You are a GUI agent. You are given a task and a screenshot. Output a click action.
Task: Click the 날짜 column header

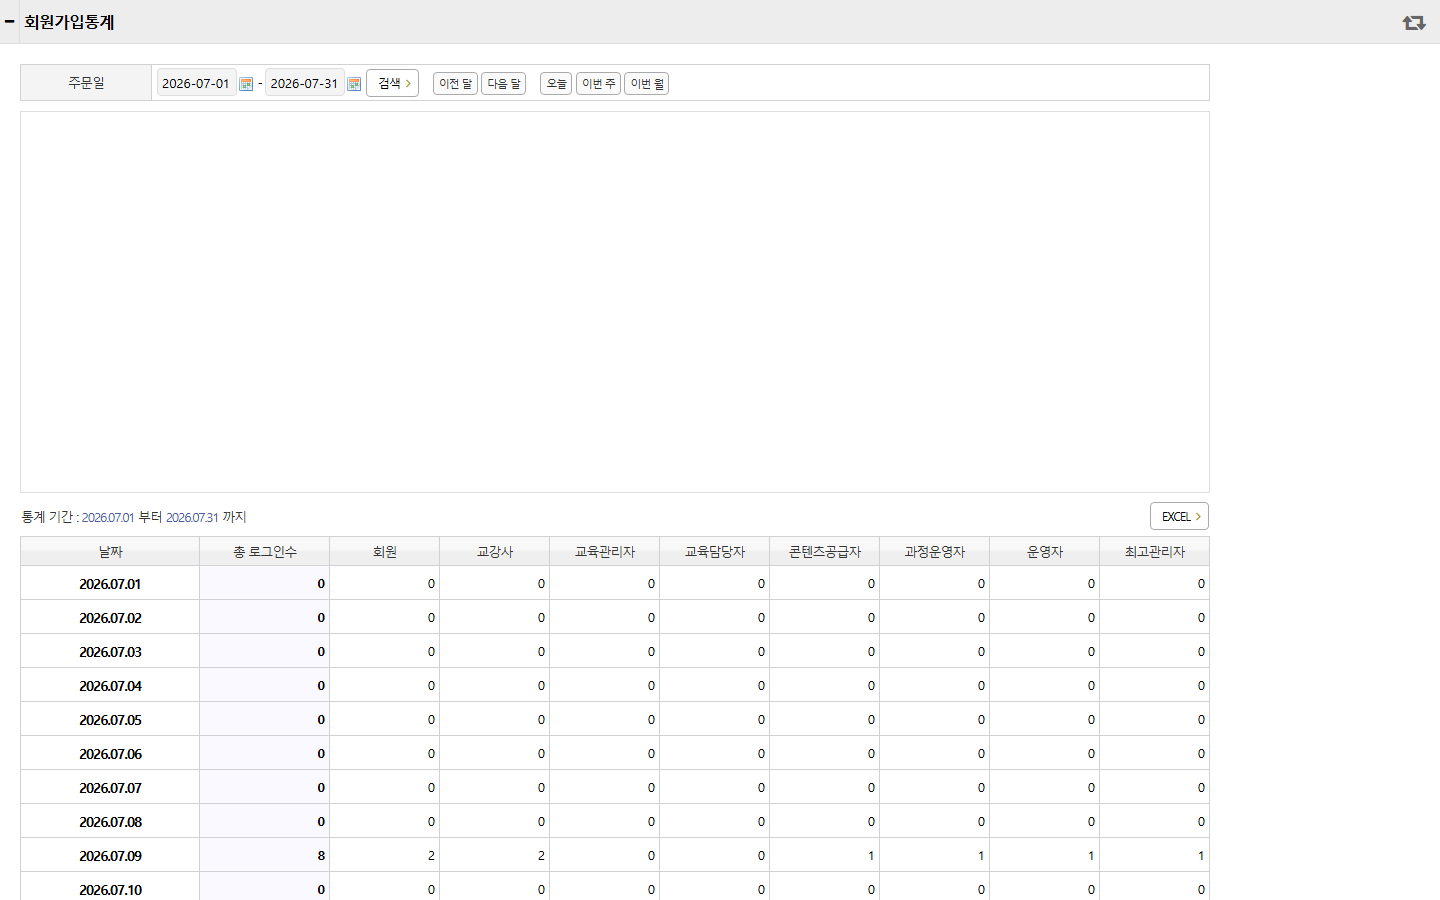coord(110,552)
